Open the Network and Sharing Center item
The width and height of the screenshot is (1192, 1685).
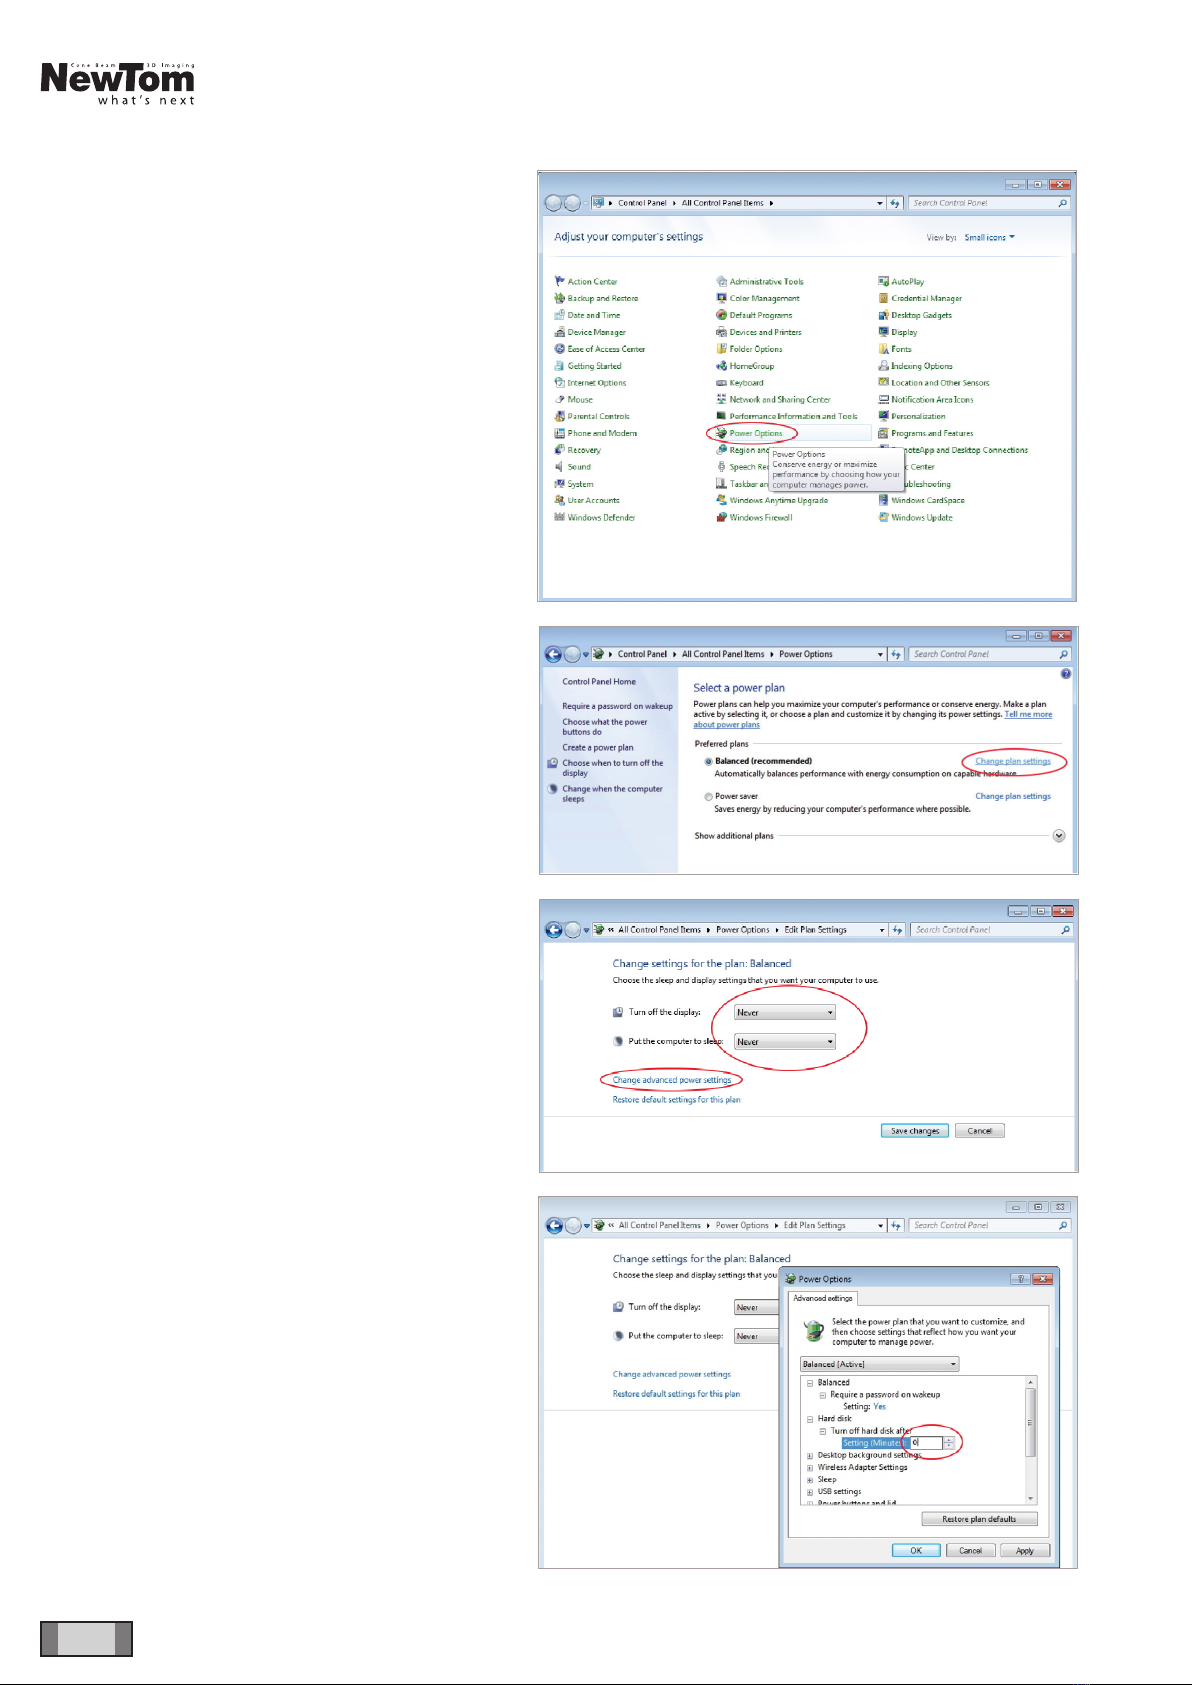[780, 400]
